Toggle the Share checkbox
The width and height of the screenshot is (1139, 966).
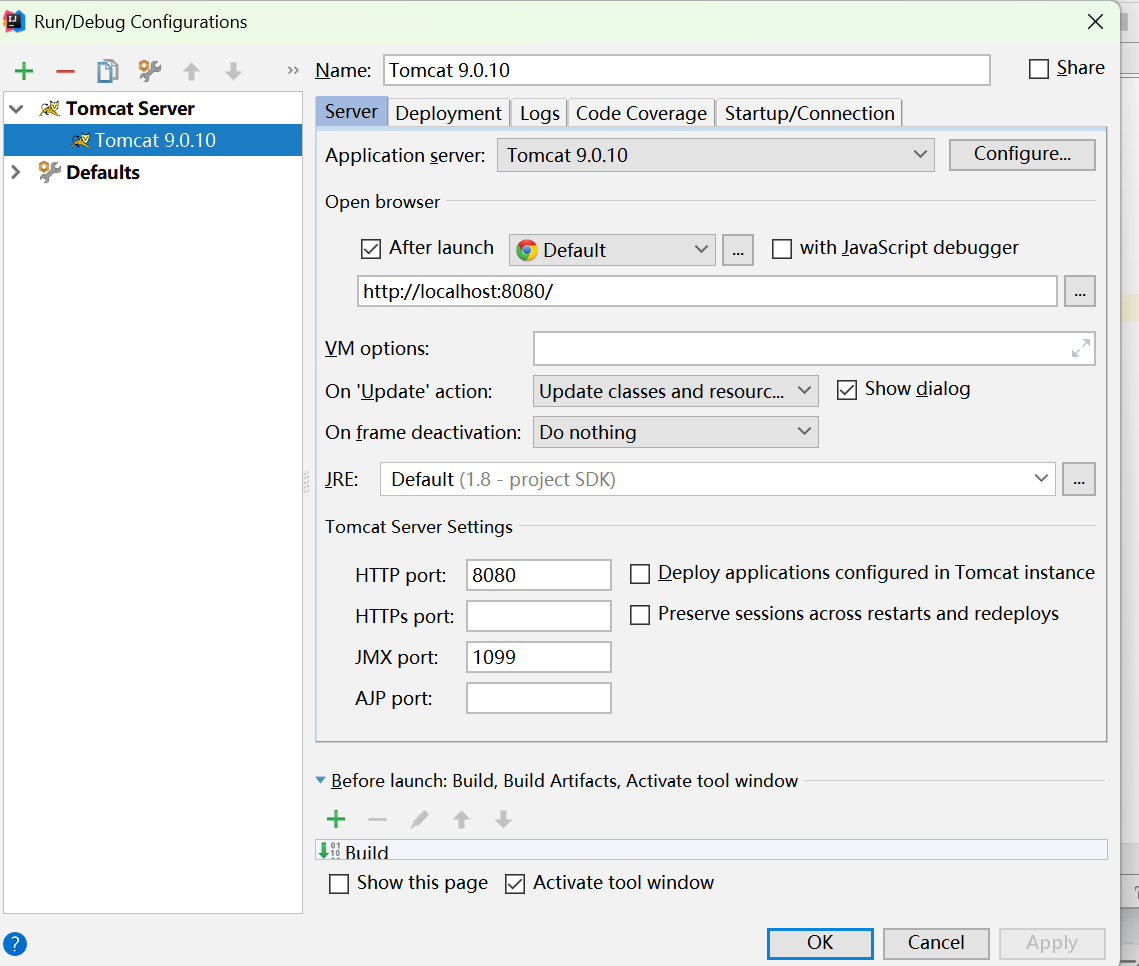point(1039,69)
